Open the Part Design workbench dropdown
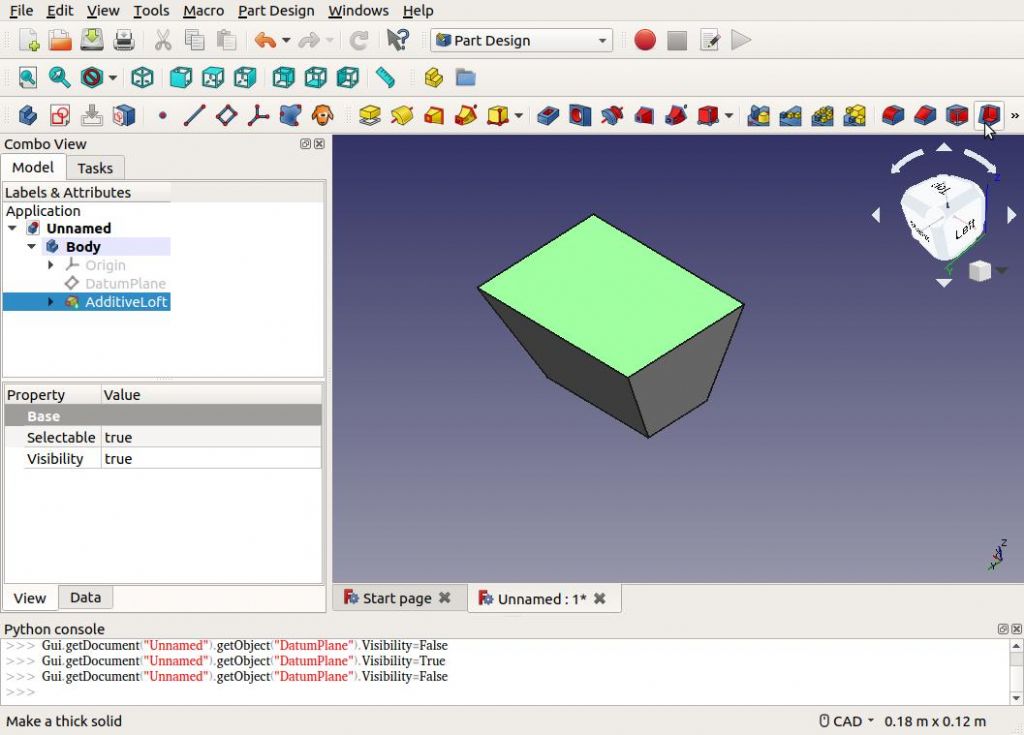The image size is (1024, 735). [x=520, y=40]
